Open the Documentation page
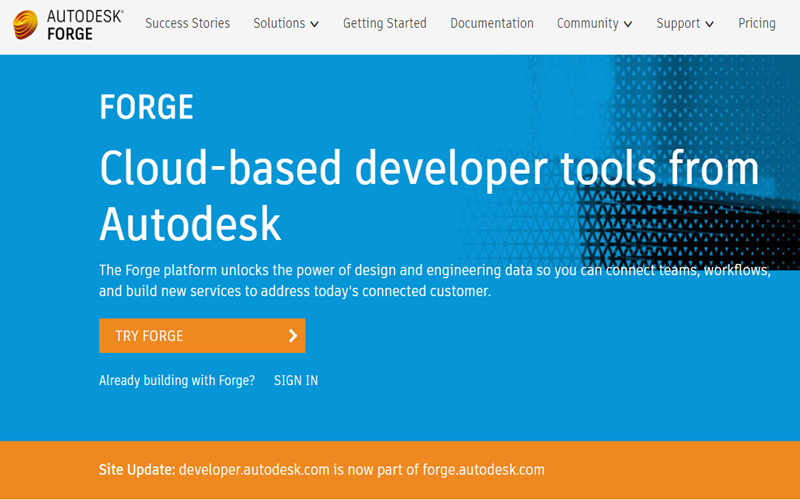This screenshot has height=500, width=800. coord(492,23)
